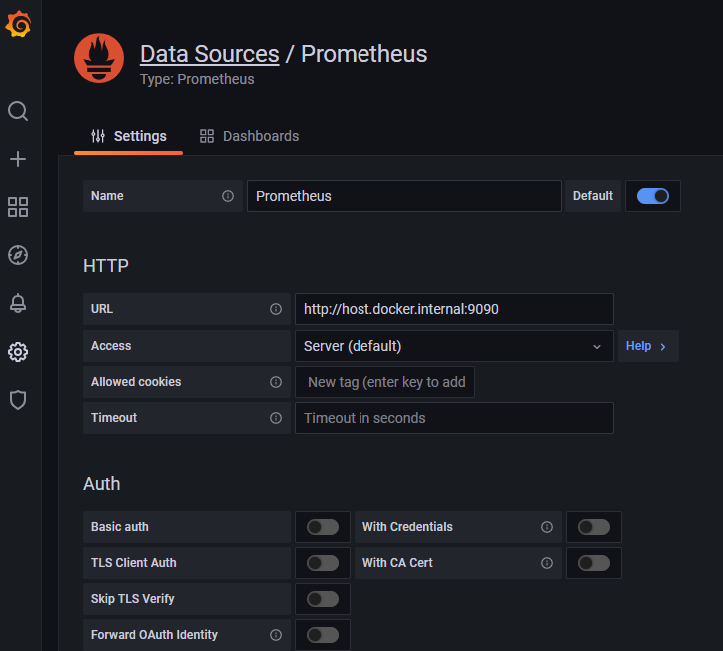723x651 pixels.
Task: Open the Alerting bell icon
Action: point(18,304)
